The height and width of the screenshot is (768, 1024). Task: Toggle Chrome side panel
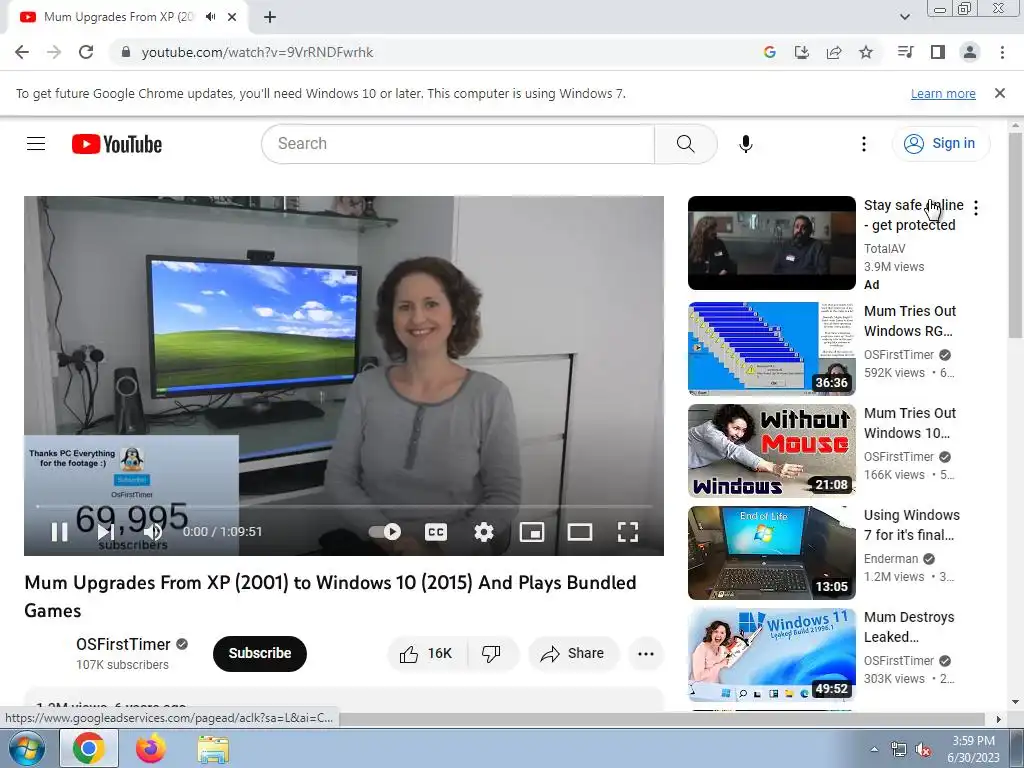pyautogui.click(x=938, y=52)
